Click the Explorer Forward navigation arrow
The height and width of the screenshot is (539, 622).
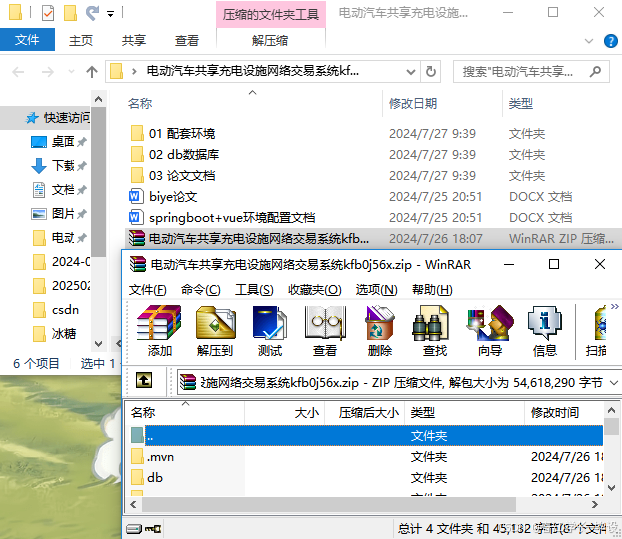48,72
